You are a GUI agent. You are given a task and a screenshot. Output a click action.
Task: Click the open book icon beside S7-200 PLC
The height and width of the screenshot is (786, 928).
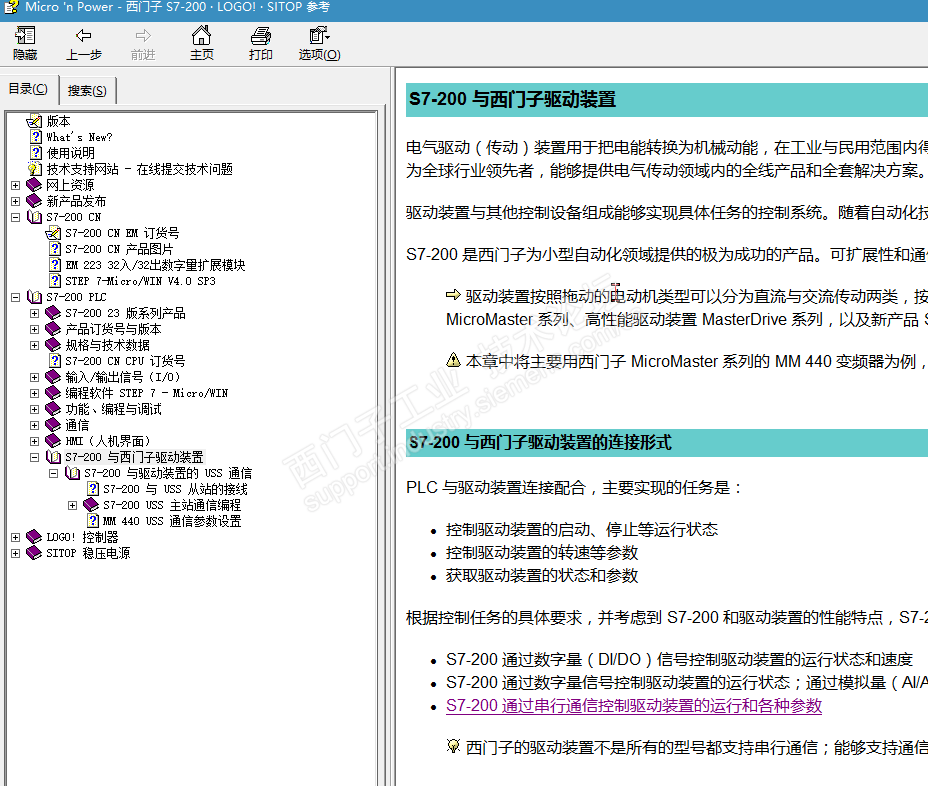click(x=34, y=297)
